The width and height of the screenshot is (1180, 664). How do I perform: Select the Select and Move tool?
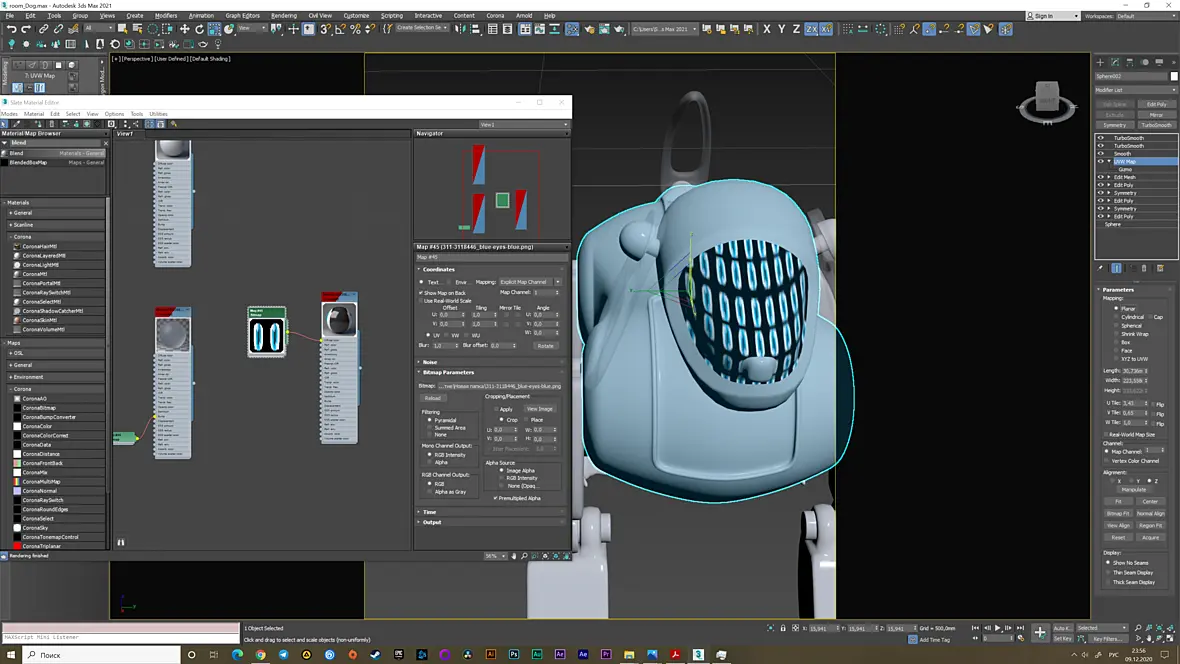(x=184, y=29)
